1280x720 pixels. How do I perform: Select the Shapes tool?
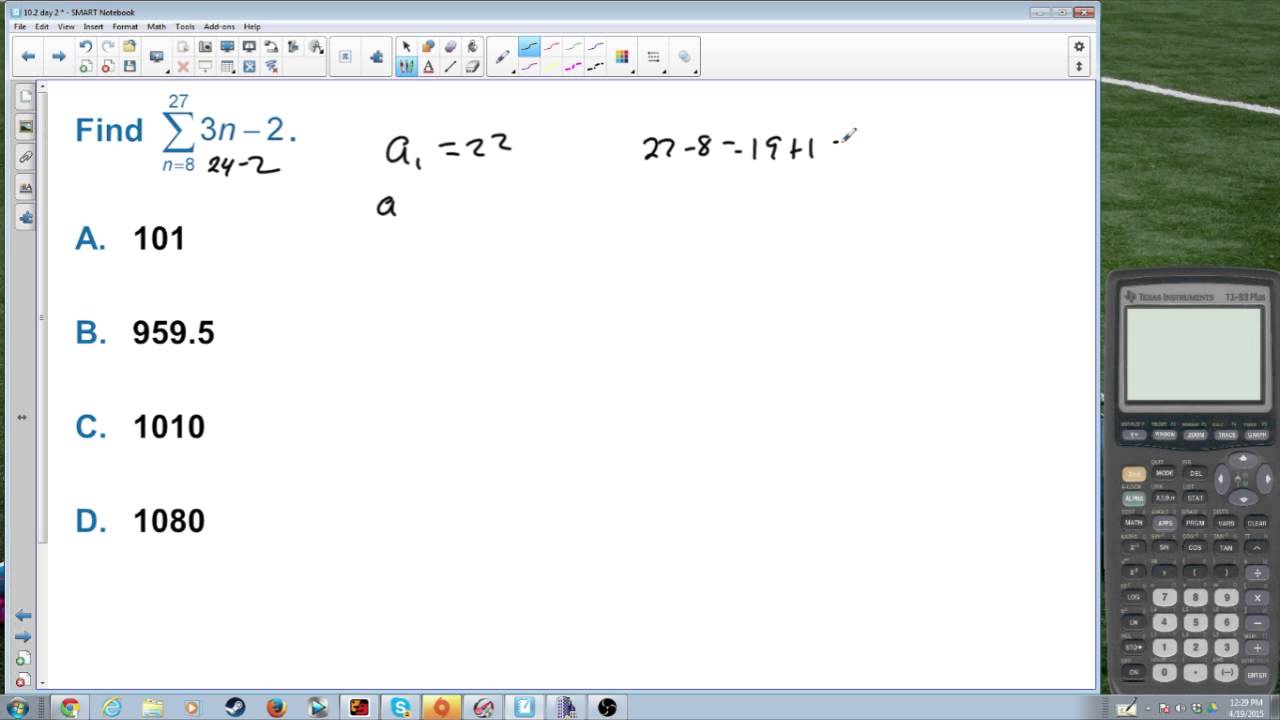pyautogui.click(x=428, y=46)
